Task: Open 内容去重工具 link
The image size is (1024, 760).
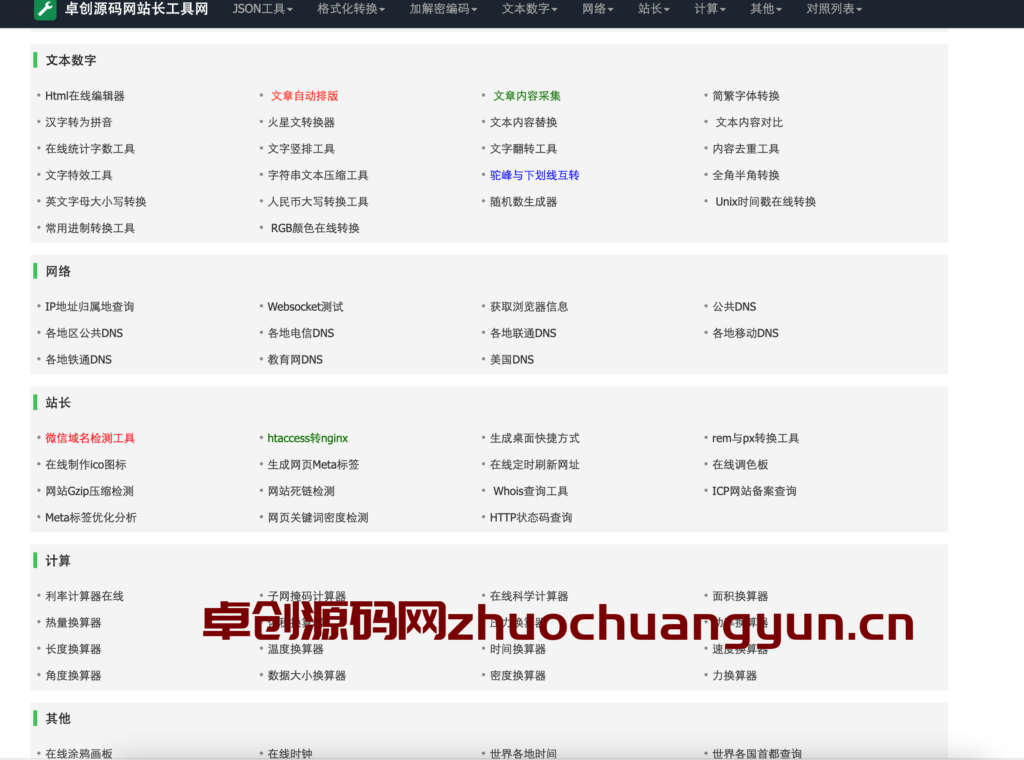Action: tap(746, 149)
